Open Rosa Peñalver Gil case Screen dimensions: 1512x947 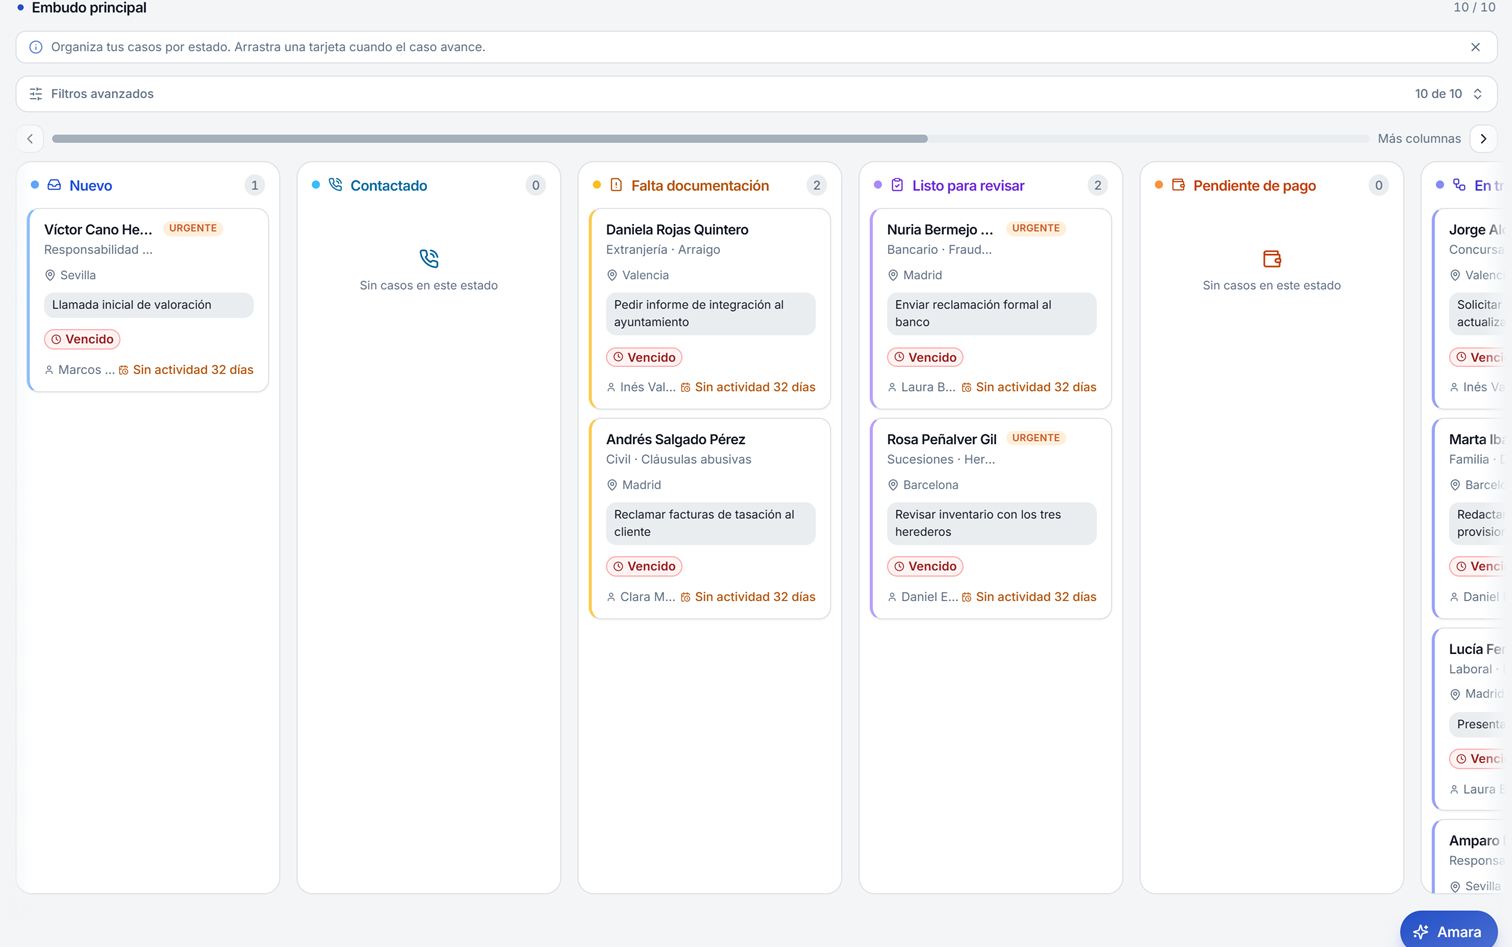coord(942,440)
